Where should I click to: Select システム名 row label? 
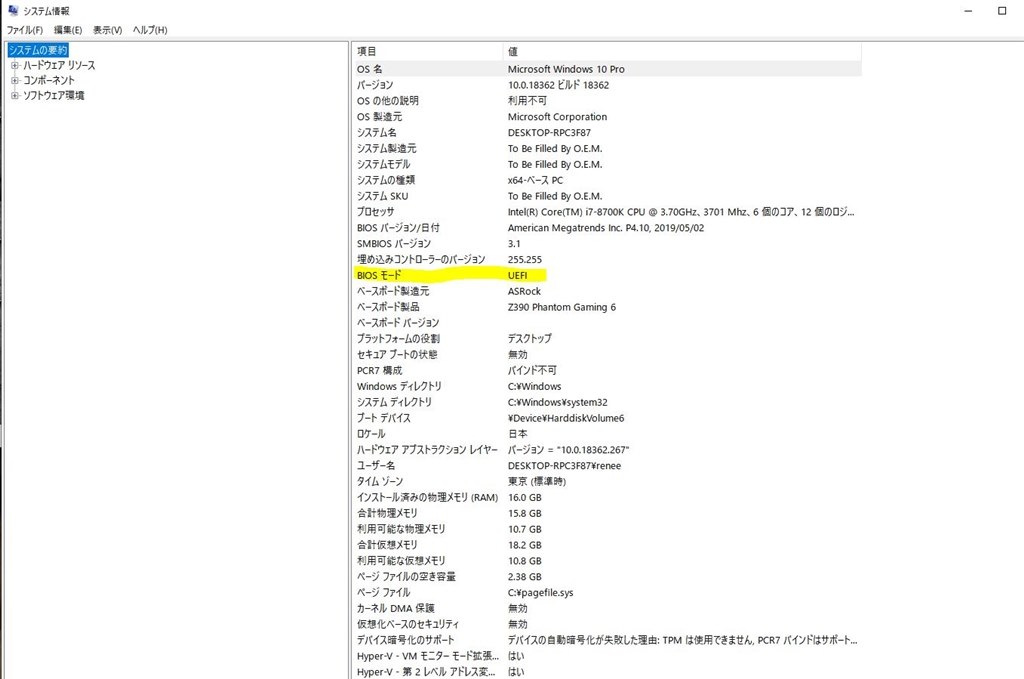pos(376,133)
